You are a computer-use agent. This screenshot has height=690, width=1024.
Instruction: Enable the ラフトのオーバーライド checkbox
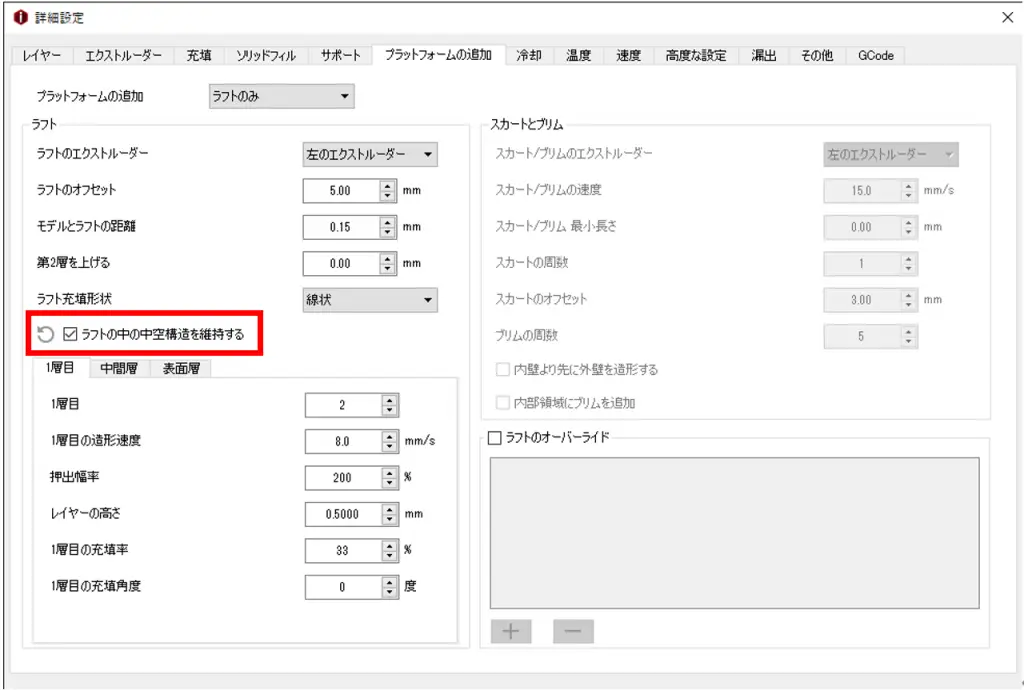[494, 437]
